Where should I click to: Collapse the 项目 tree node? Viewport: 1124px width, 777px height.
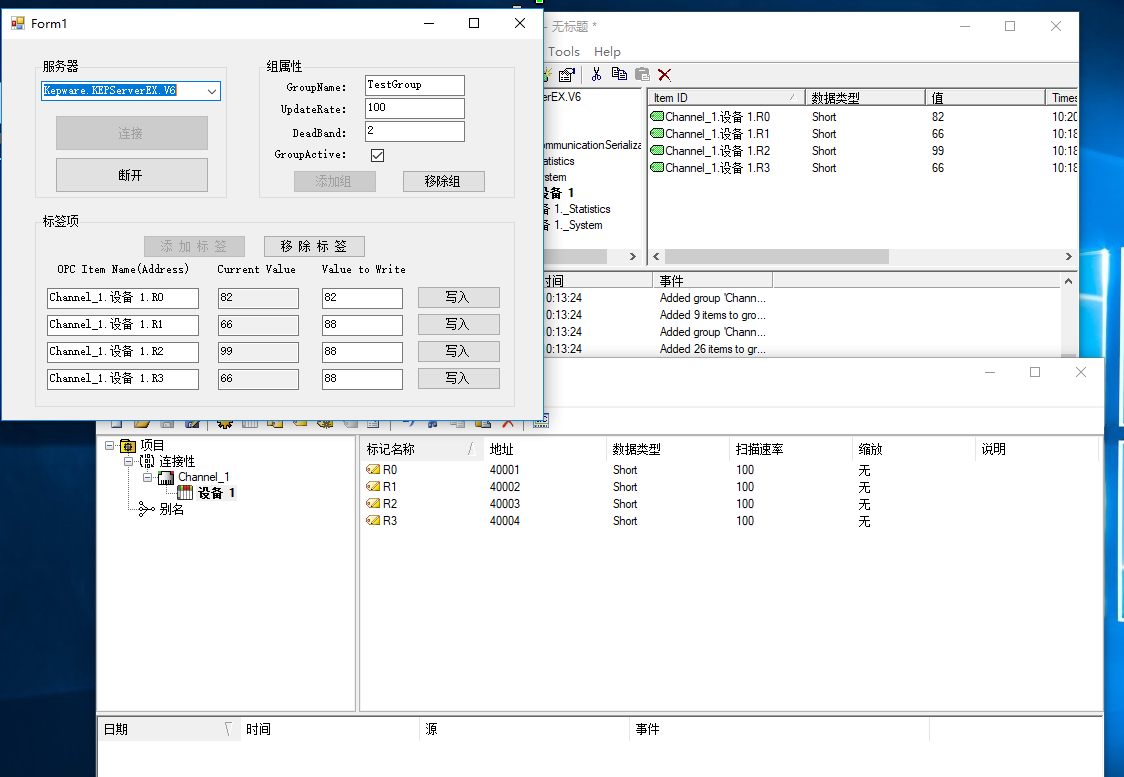(109, 446)
